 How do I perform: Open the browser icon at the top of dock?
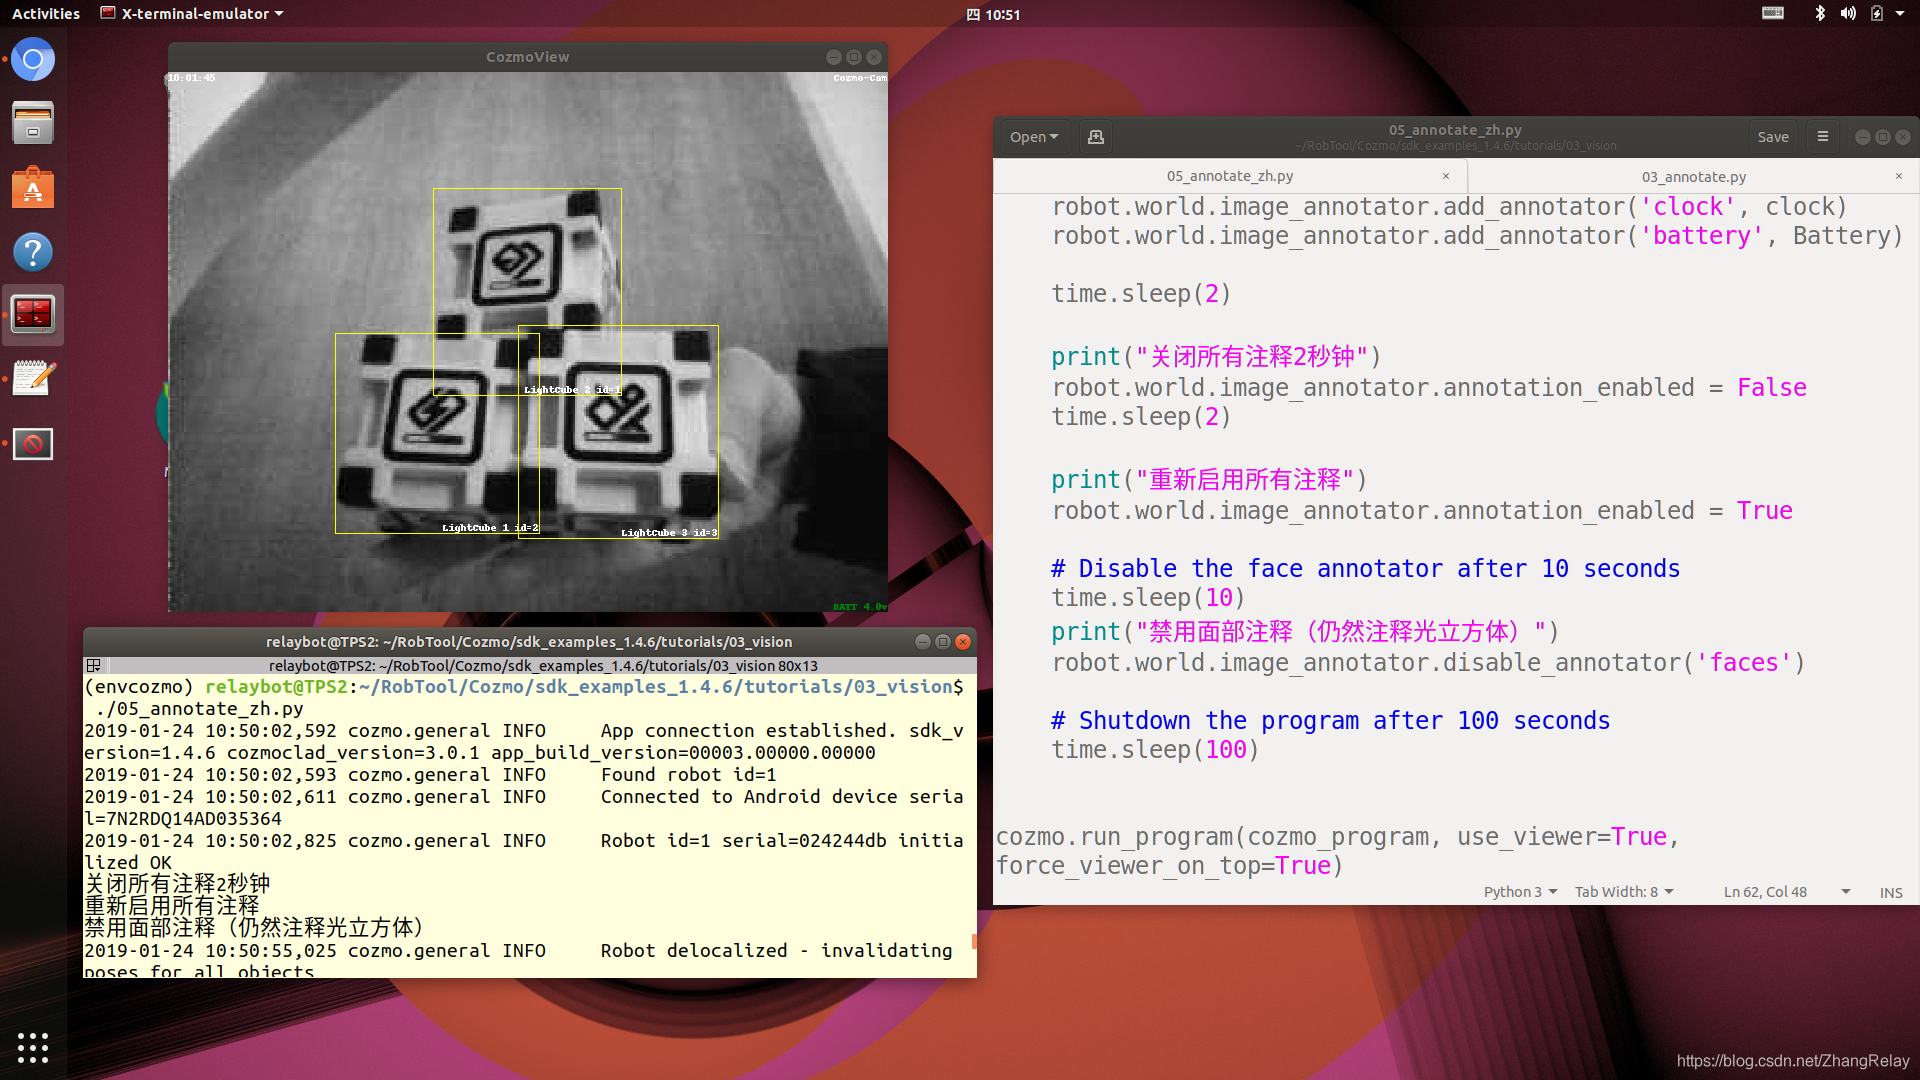coord(33,59)
